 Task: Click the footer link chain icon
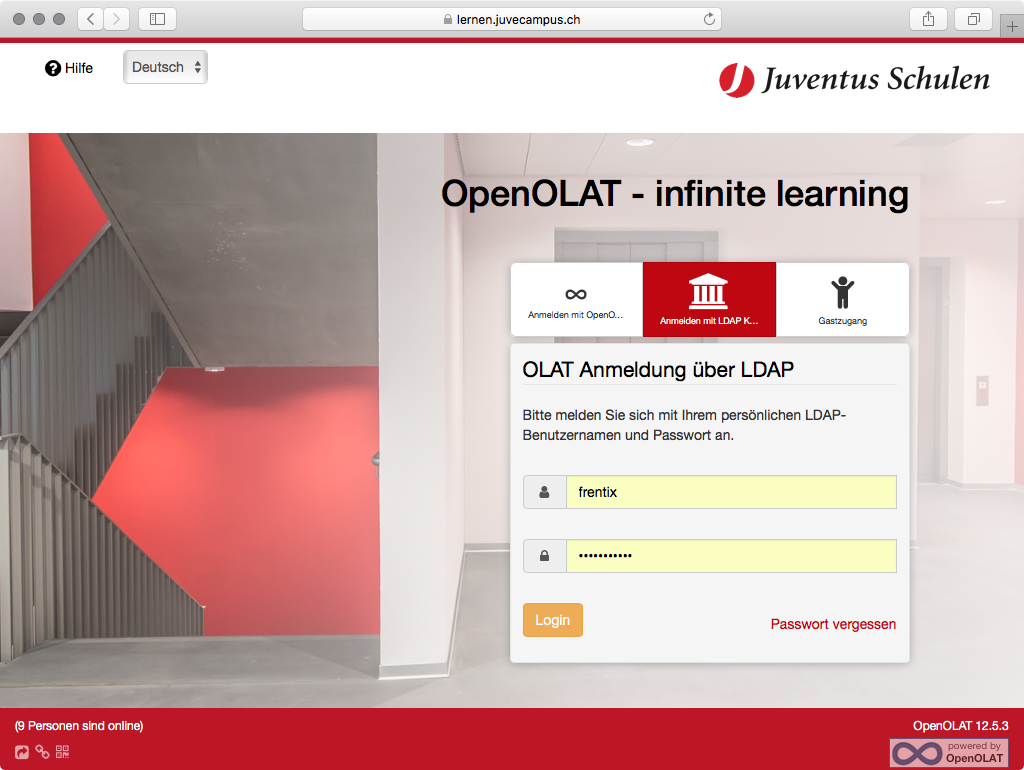click(42, 752)
